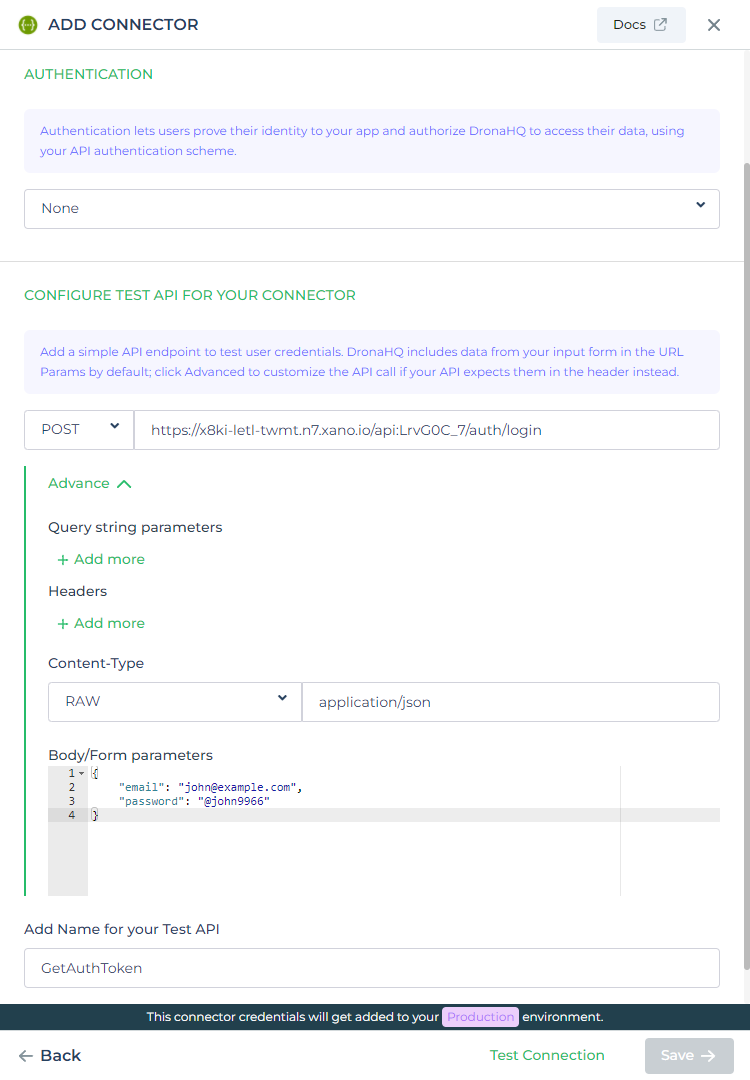Click the application/json content type field
This screenshot has width=750, height=1080.
coord(511,702)
